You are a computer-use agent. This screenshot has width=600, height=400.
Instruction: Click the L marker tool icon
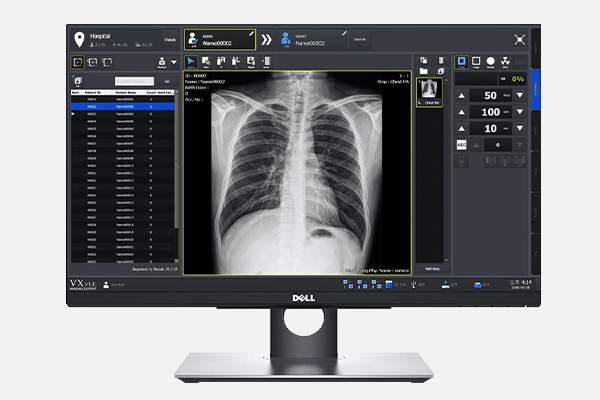click(x=236, y=62)
